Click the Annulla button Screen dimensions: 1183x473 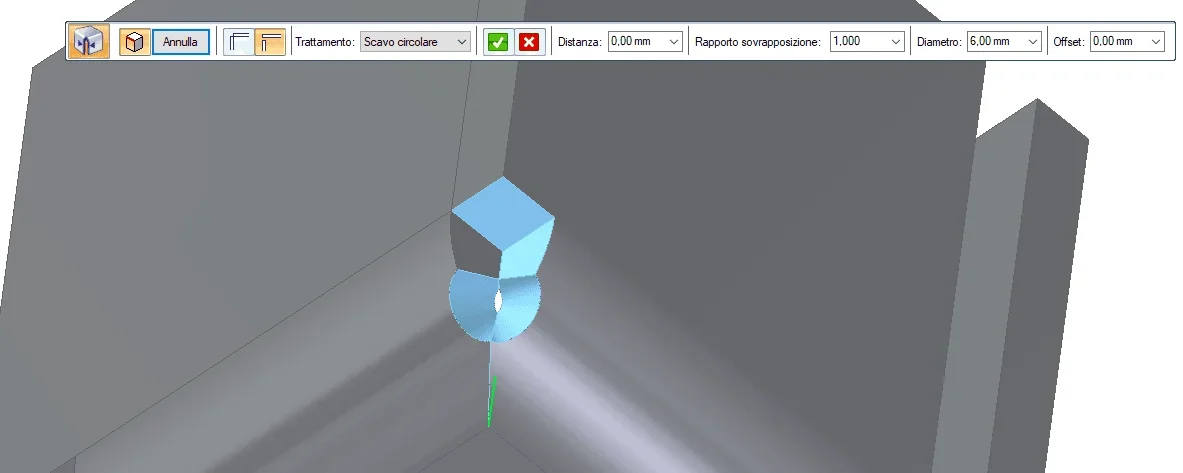pos(180,42)
